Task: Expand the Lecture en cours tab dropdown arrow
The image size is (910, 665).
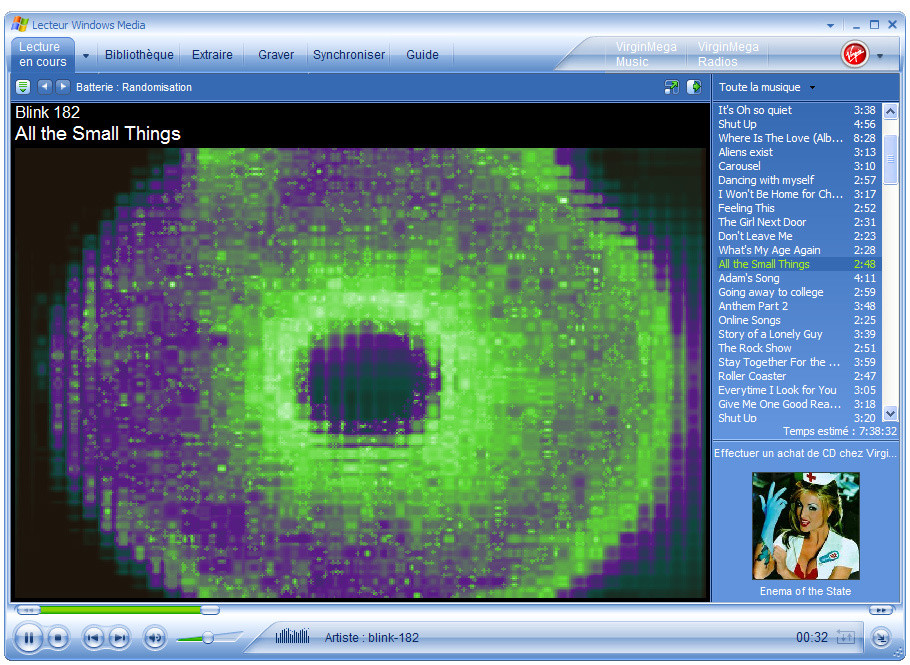Action: [86, 55]
